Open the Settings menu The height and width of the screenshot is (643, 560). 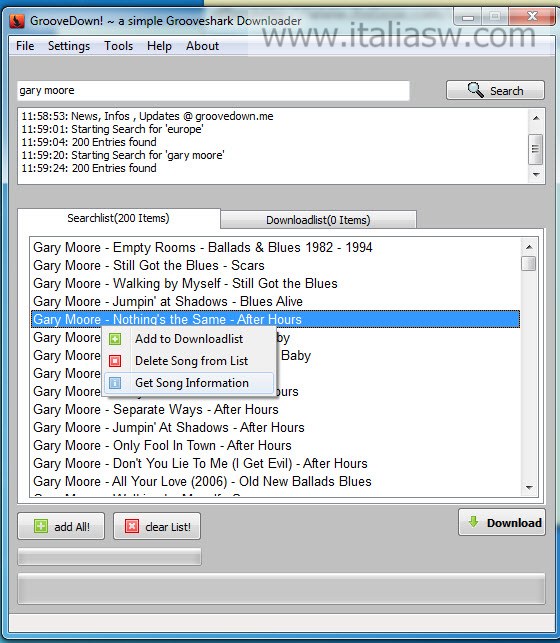(x=69, y=46)
